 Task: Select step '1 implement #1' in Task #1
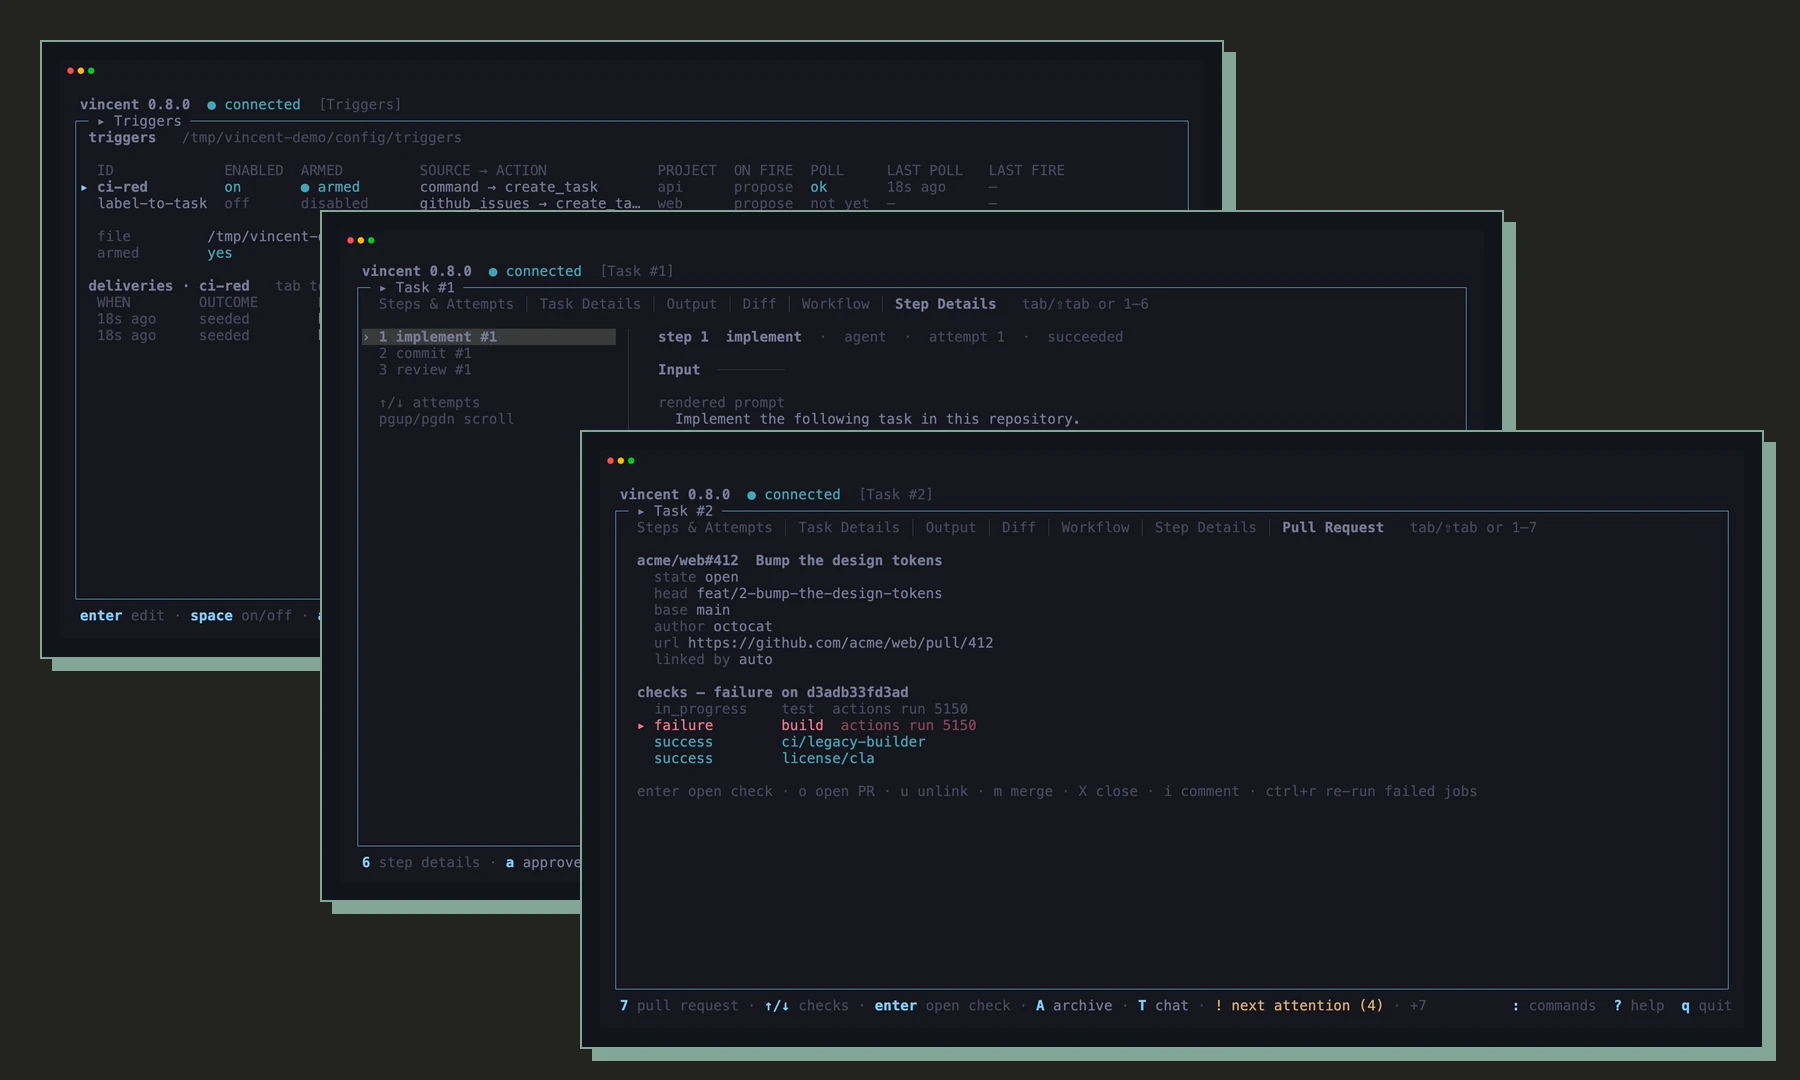[x=489, y=337]
